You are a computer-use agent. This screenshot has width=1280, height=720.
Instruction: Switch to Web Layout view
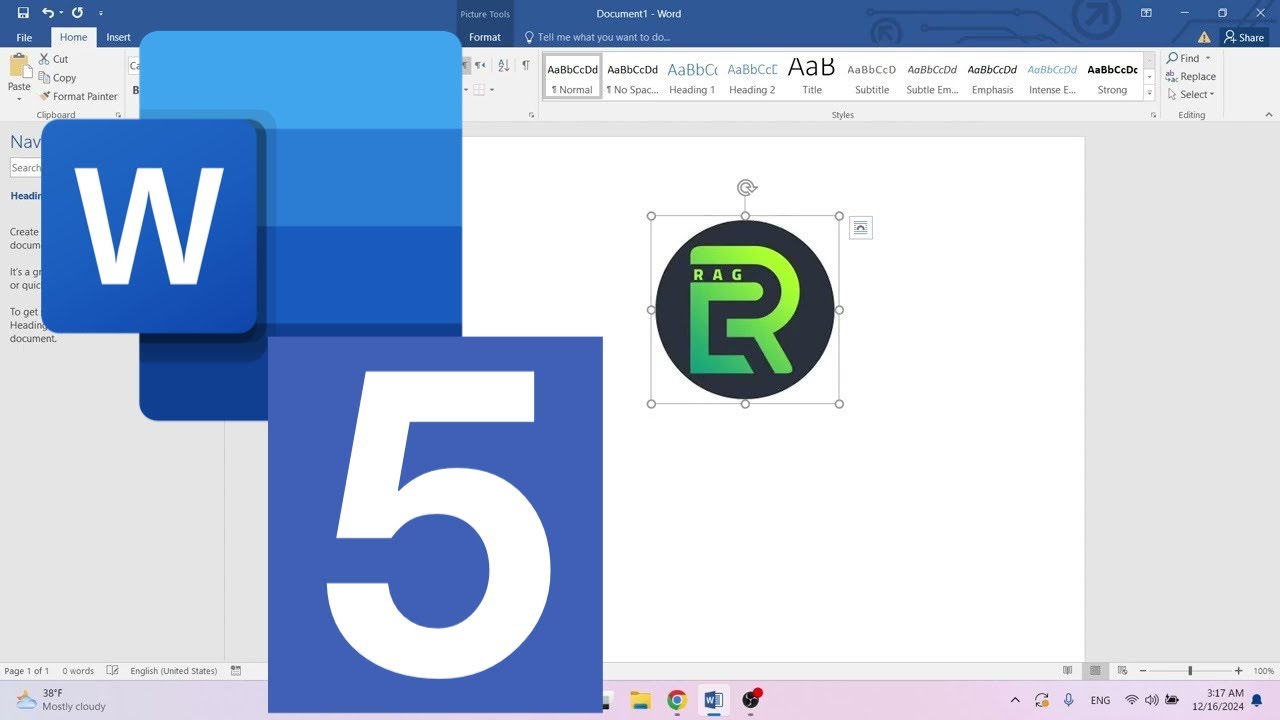[x=1122, y=671]
